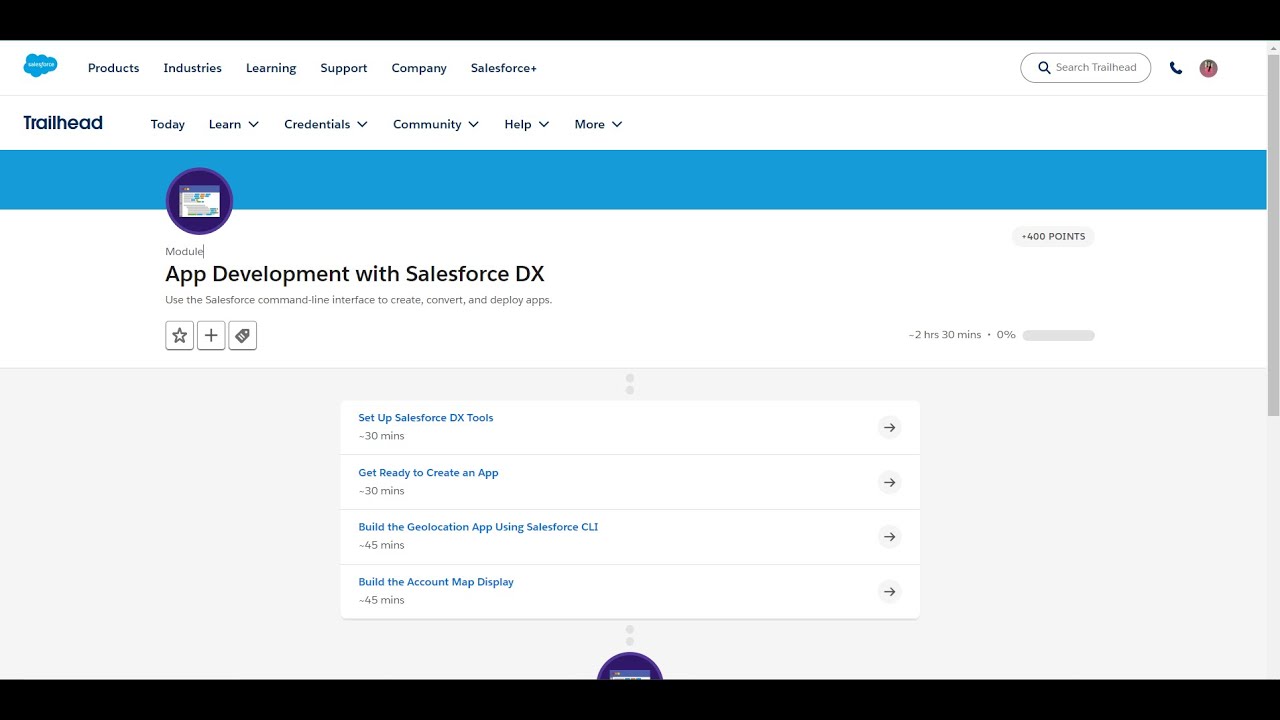The height and width of the screenshot is (720, 1280).
Task: Open the Company menu
Action: pyautogui.click(x=419, y=68)
